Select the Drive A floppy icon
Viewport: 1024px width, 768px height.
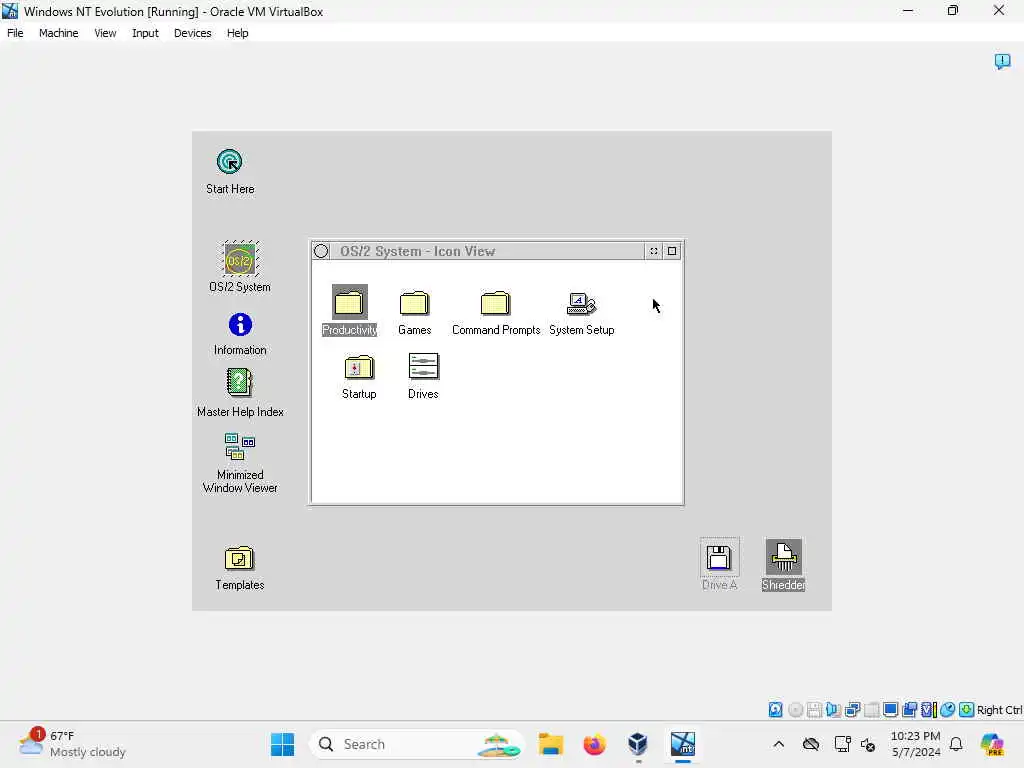[x=719, y=558]
